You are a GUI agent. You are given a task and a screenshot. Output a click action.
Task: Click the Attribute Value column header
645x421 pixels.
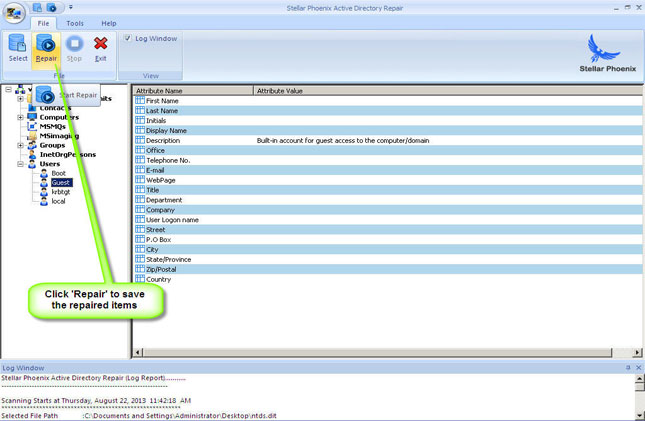point(448,91)
